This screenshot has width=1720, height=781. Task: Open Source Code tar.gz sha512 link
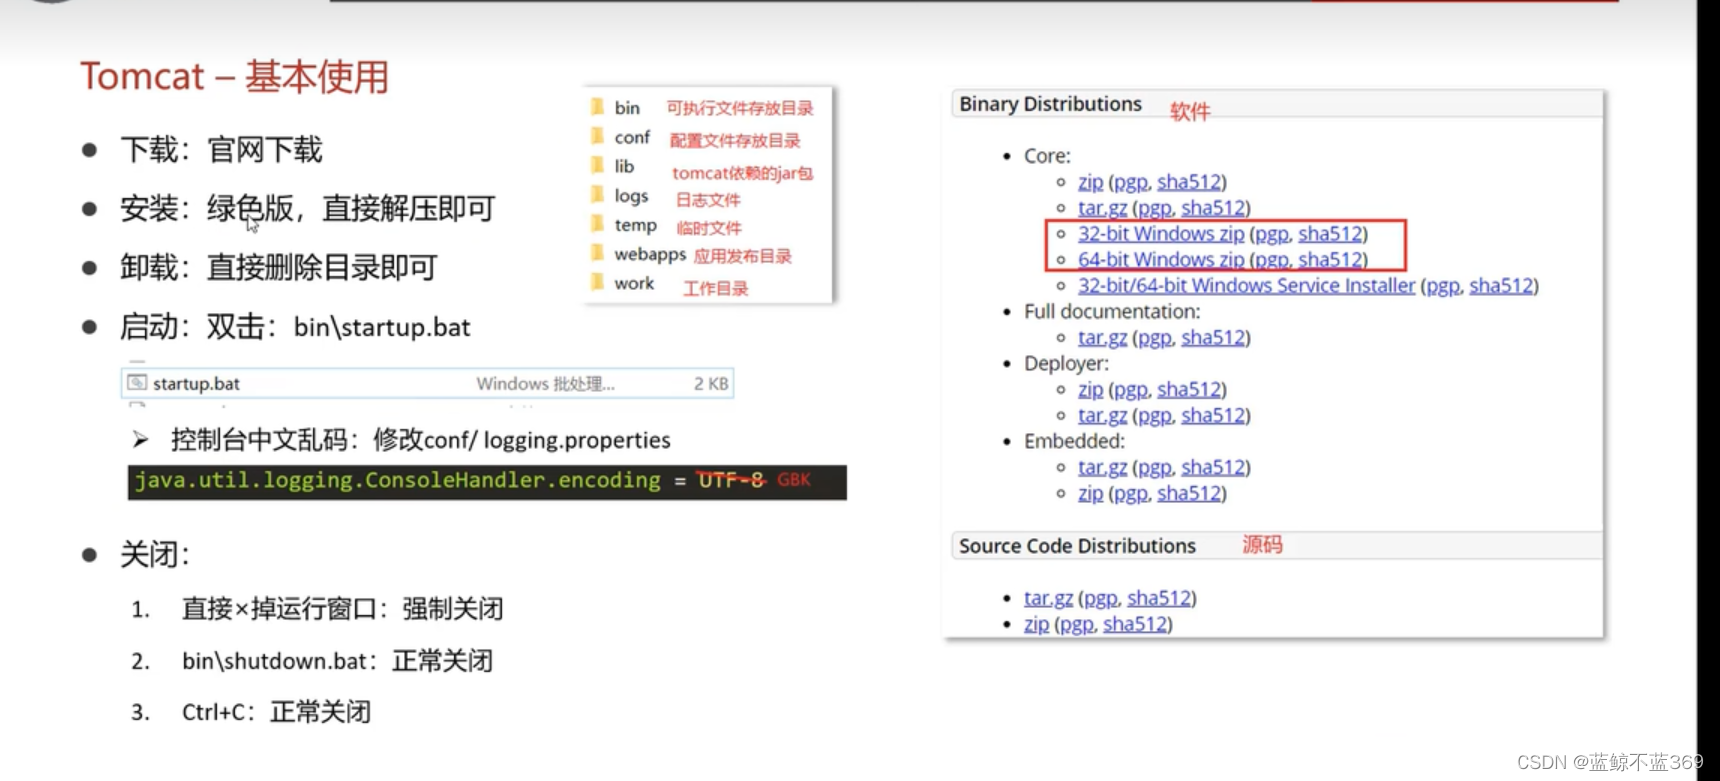[1159, 598]
